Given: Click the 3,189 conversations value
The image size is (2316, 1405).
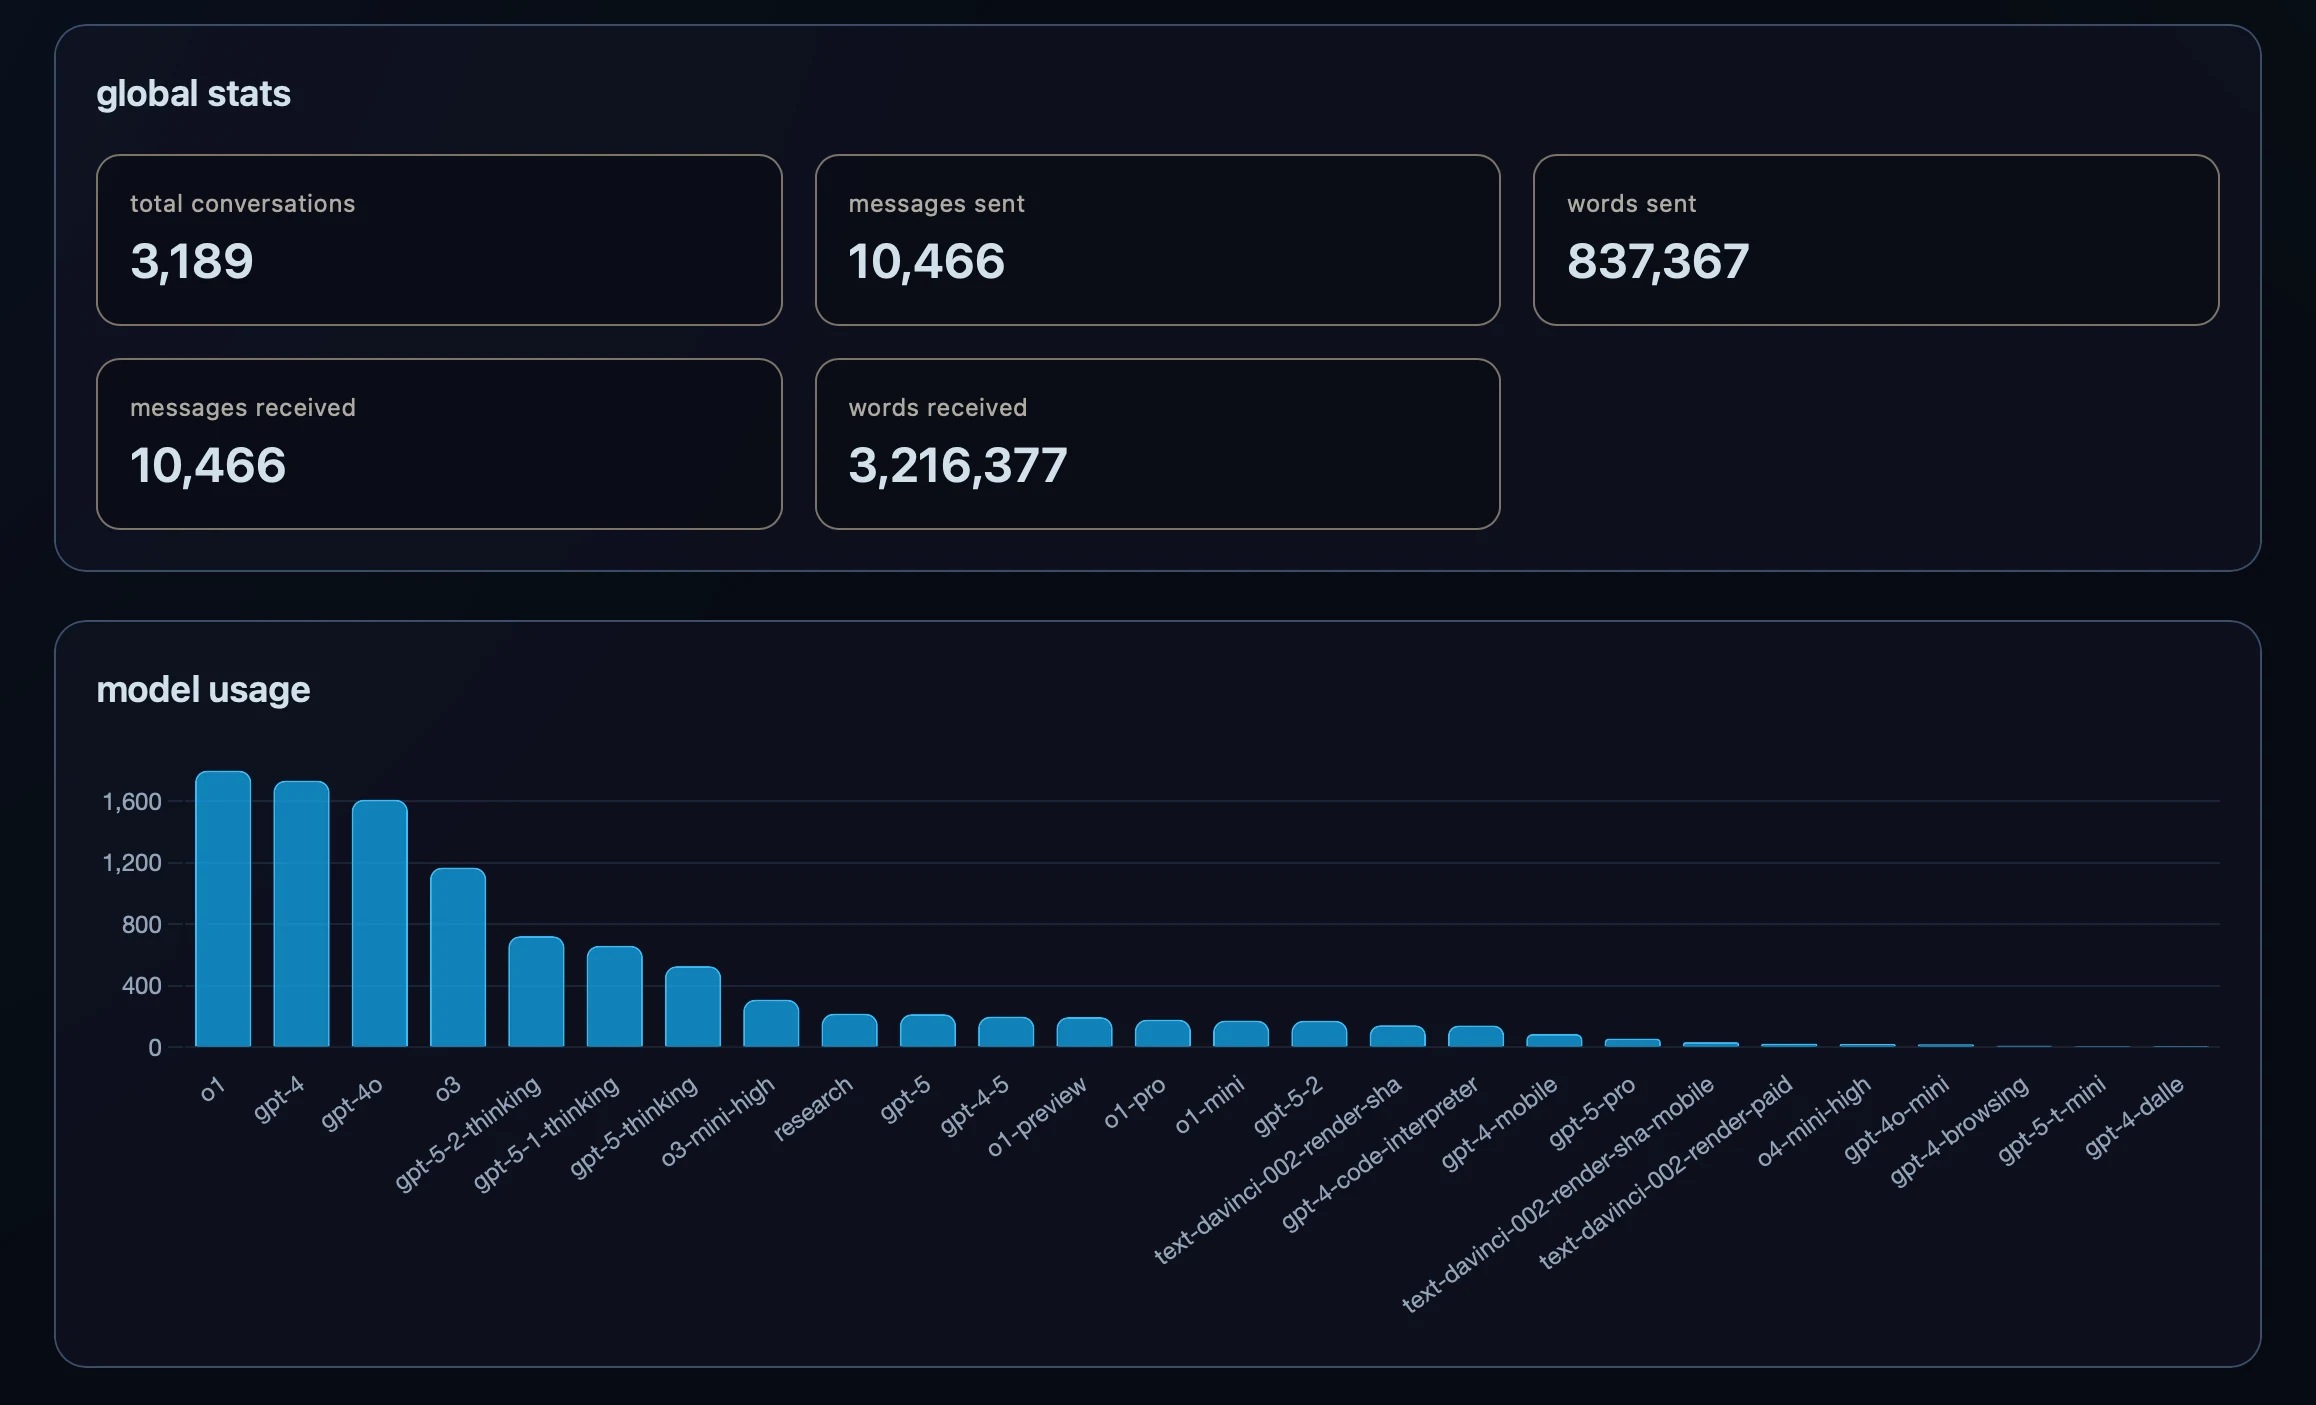Looking at the screenshot, I should (192, 262).
